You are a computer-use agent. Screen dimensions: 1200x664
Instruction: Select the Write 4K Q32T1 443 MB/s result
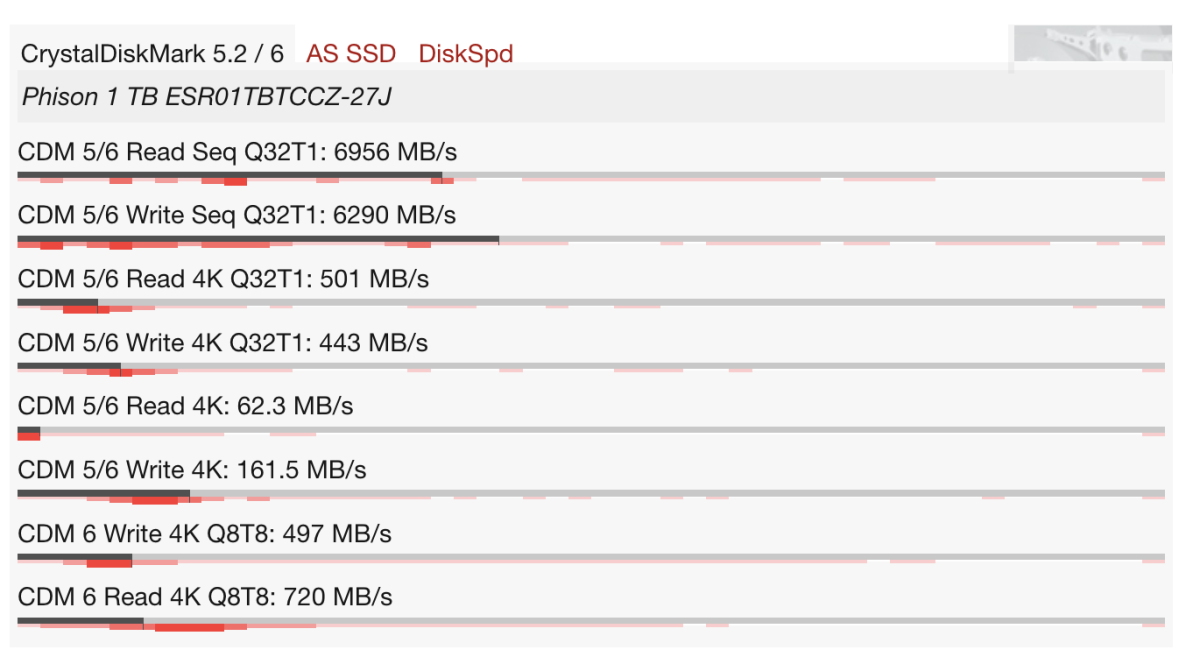pos(222,343)
